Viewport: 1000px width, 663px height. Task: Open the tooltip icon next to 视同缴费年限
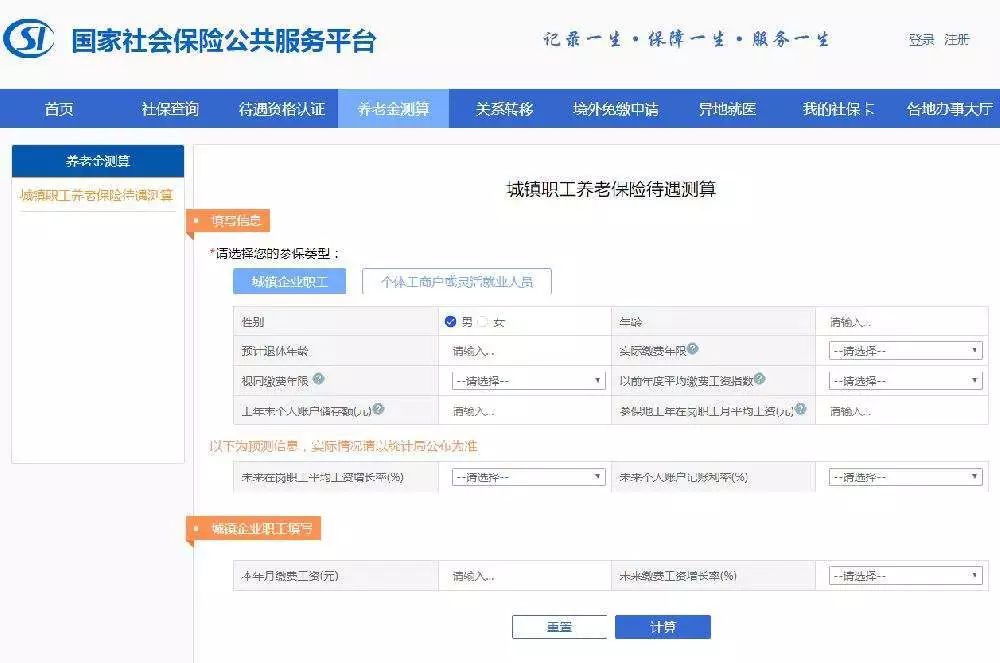[x=317, y=378]
